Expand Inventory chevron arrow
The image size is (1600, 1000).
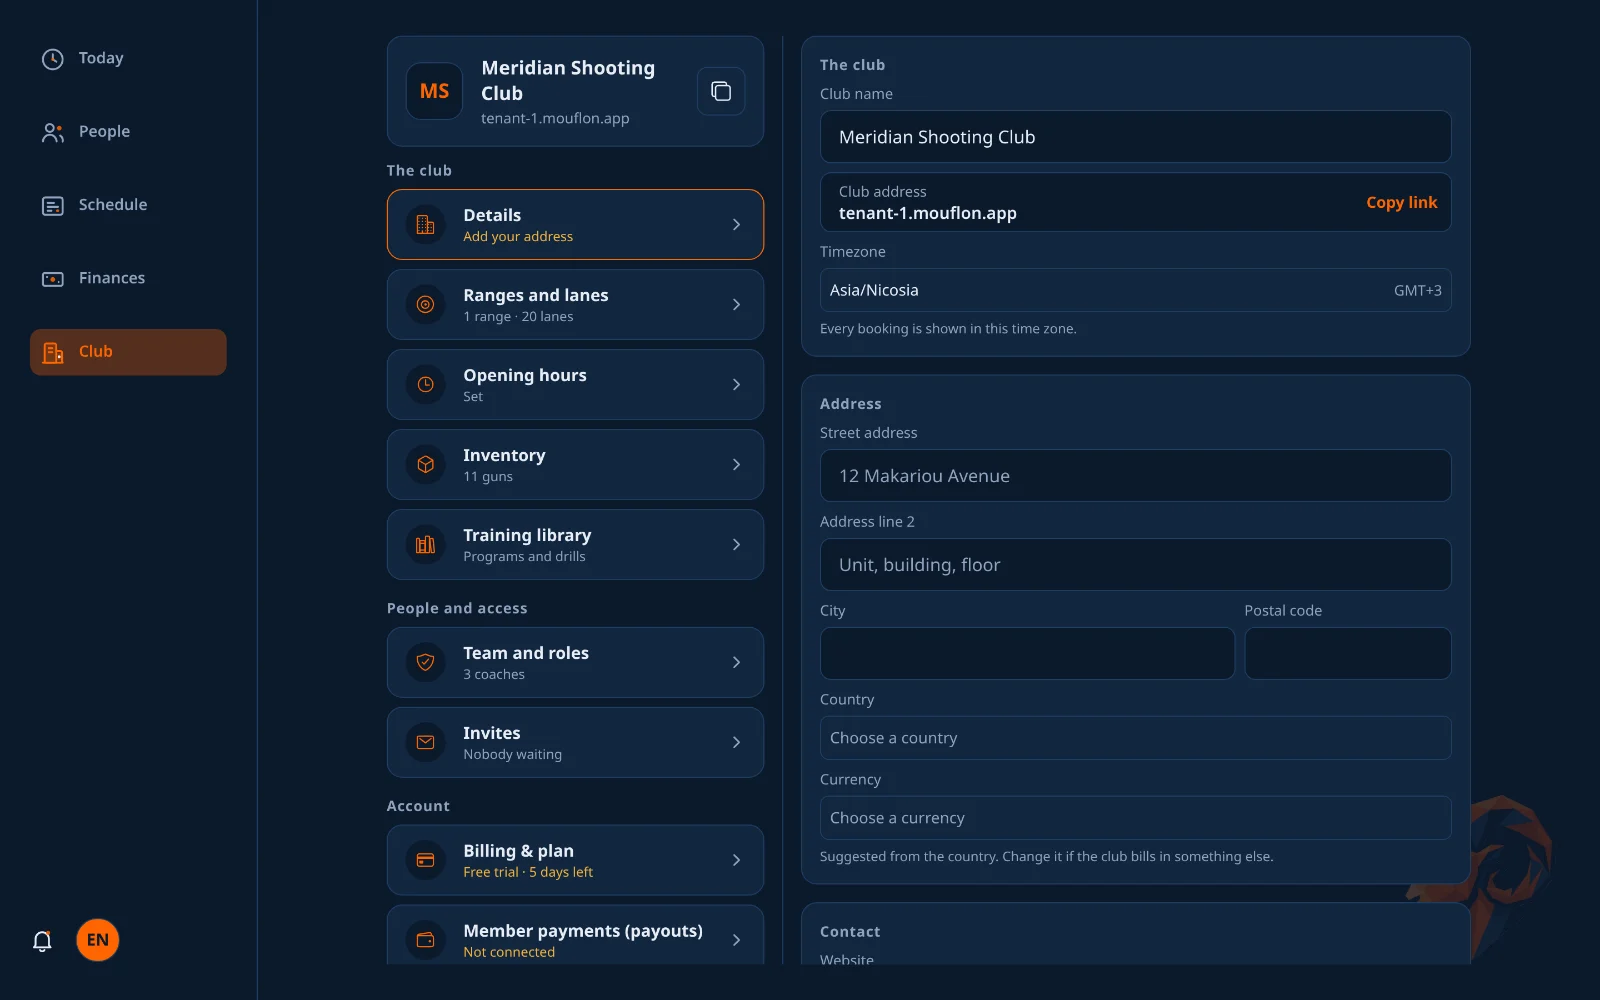click(x=736, y=465)
